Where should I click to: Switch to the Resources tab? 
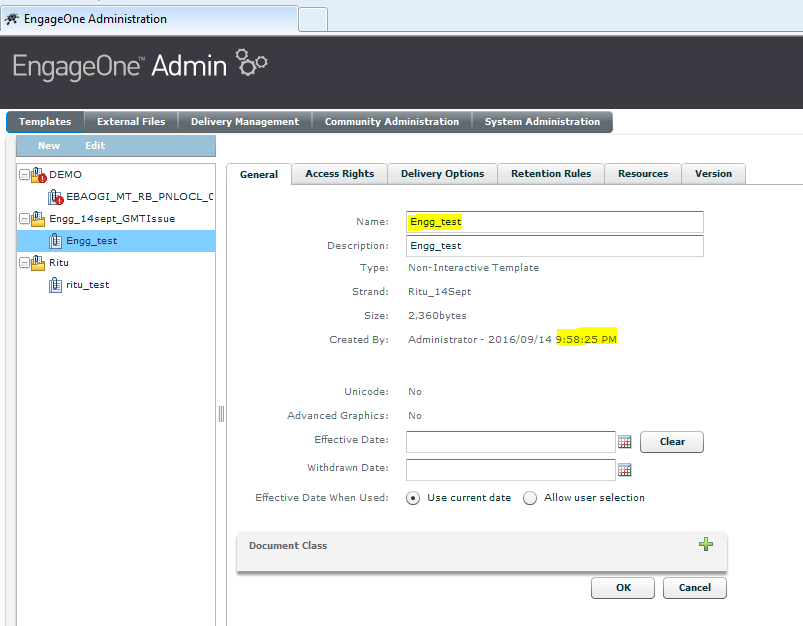pos(643,174)
